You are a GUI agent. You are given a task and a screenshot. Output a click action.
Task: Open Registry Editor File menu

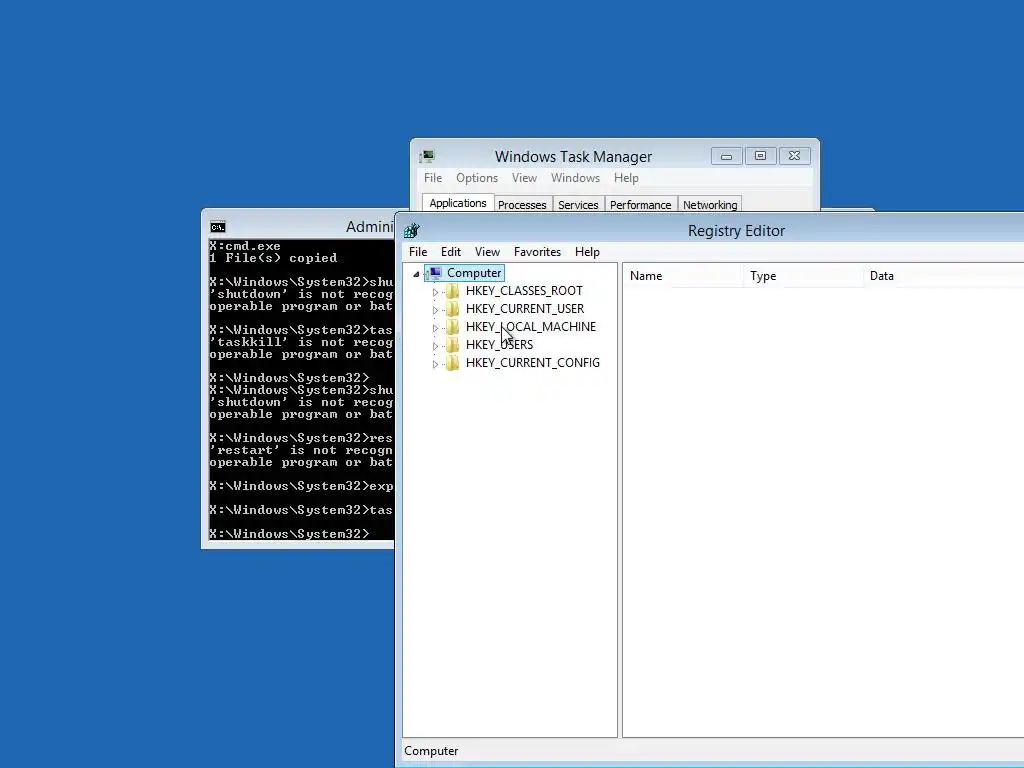[418, 252]
